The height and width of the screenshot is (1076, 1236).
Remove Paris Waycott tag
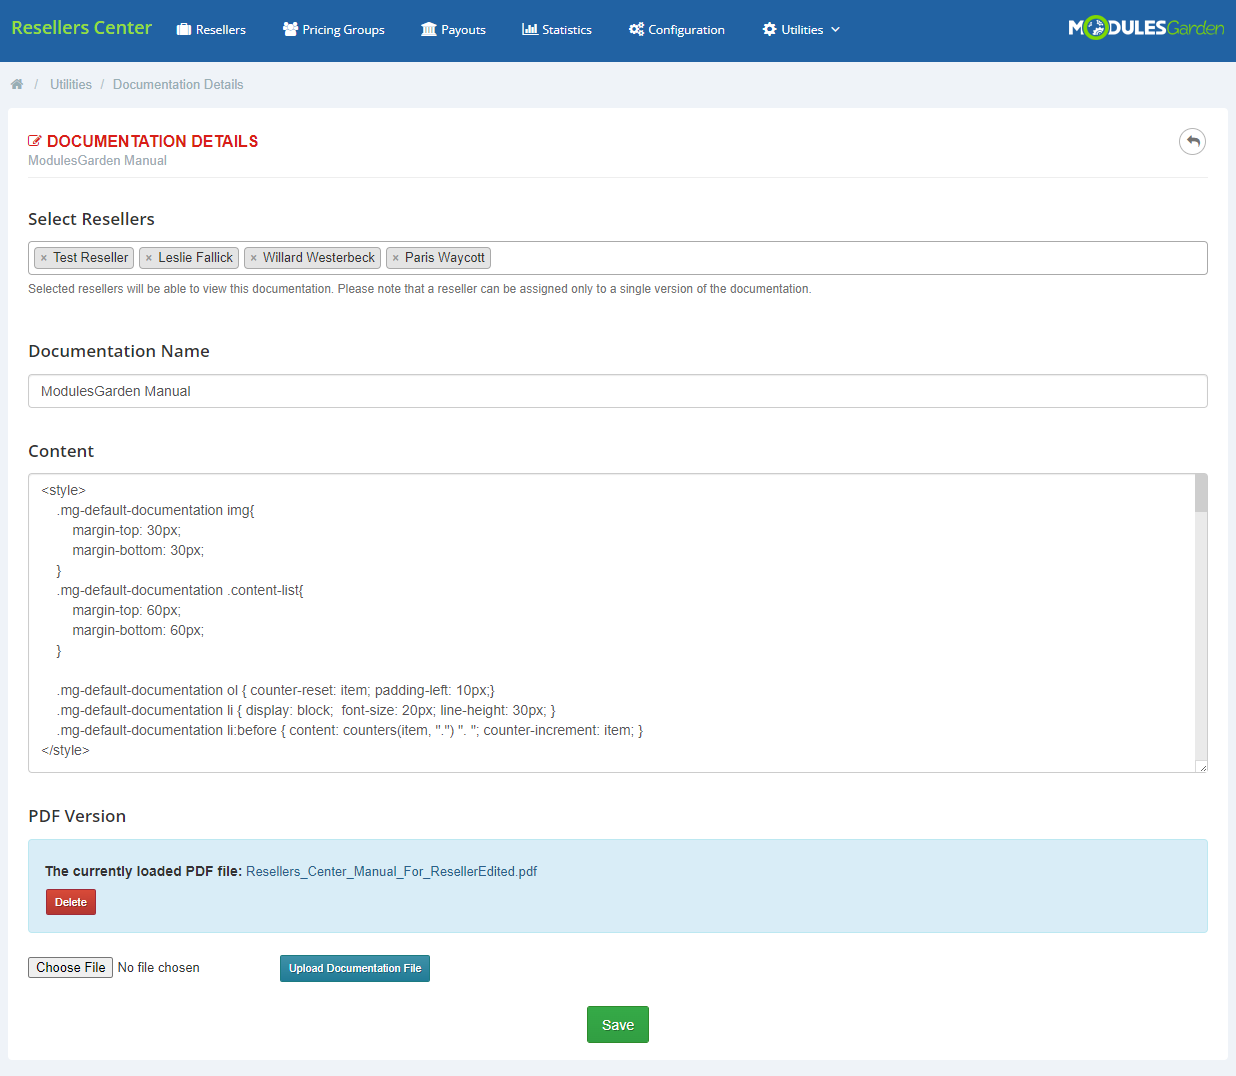tap(396, 258)
